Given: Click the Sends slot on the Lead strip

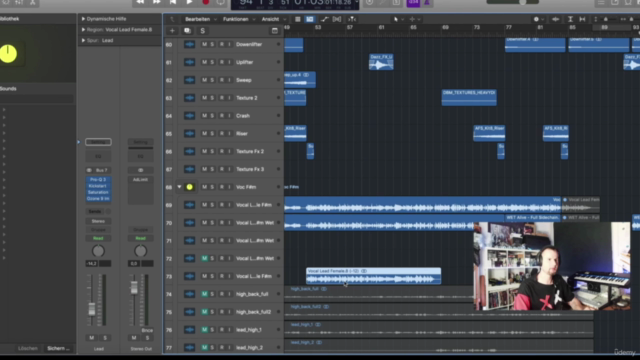Looking at the screenshot, I should click(x=95, y=211).
